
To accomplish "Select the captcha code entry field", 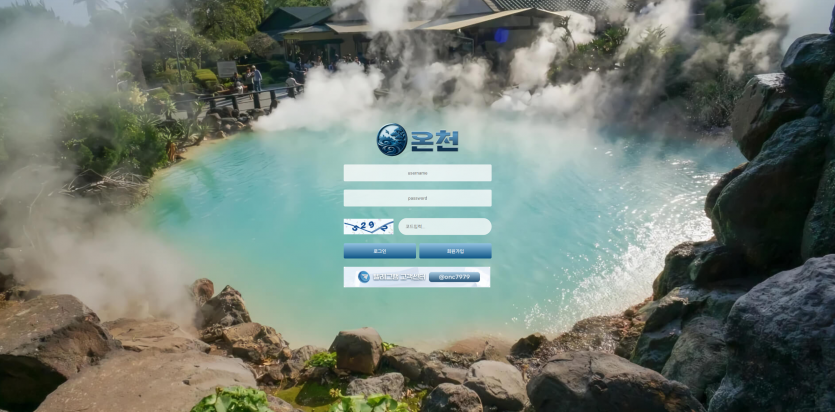I will (445, 227).
